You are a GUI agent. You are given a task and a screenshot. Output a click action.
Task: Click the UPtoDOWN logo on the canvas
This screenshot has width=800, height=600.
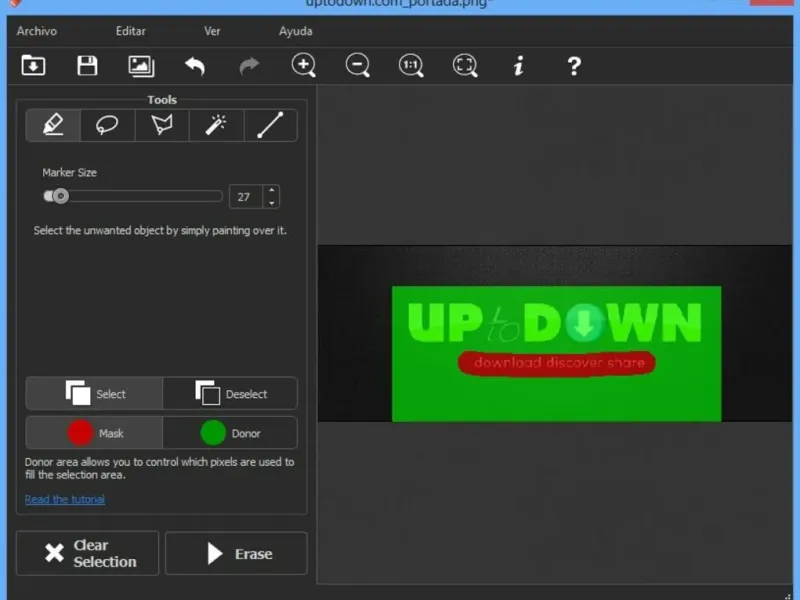coord(555,322)
